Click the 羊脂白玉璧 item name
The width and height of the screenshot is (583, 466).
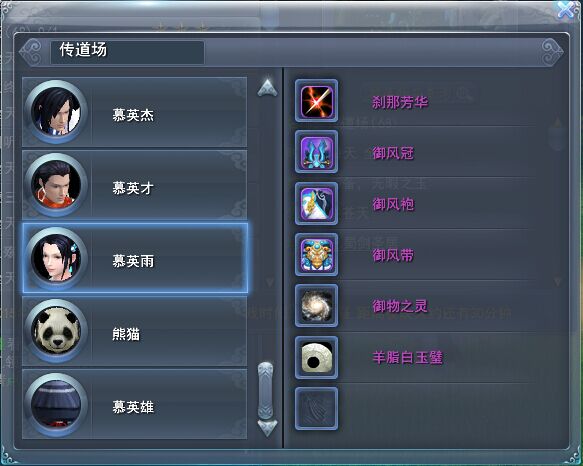(408, 358)
